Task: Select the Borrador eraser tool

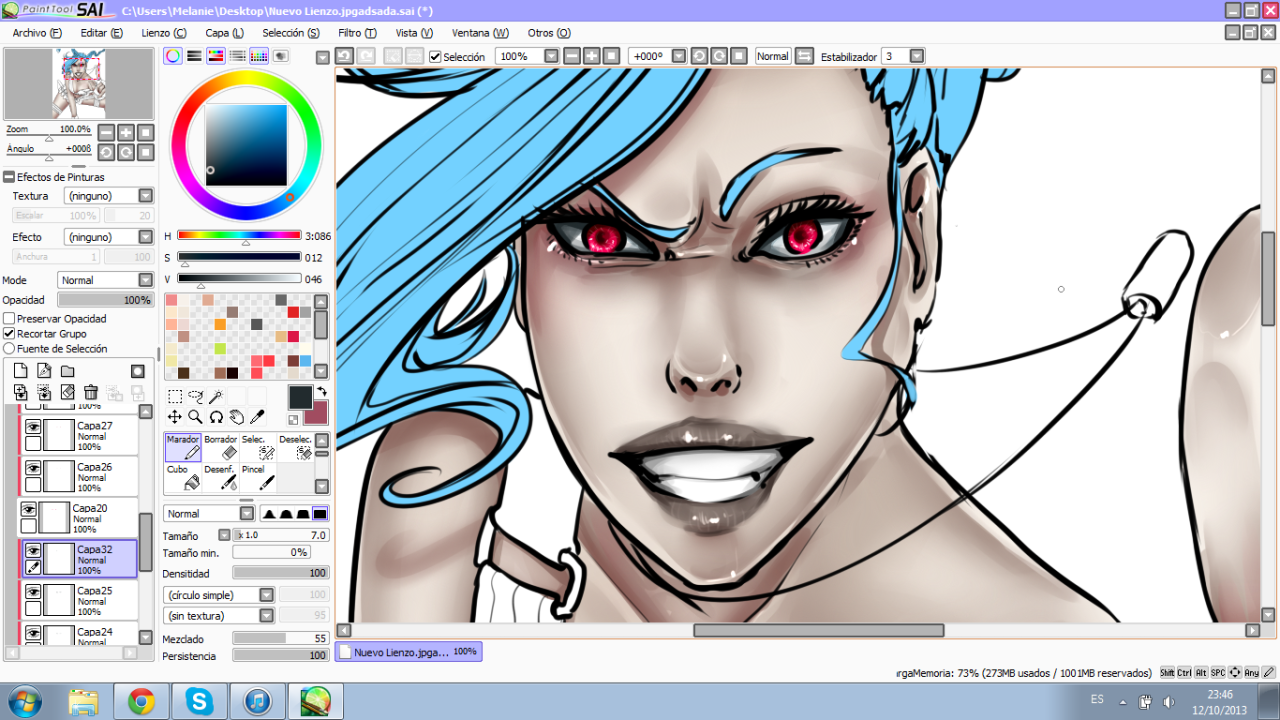Action: (220, 447)
